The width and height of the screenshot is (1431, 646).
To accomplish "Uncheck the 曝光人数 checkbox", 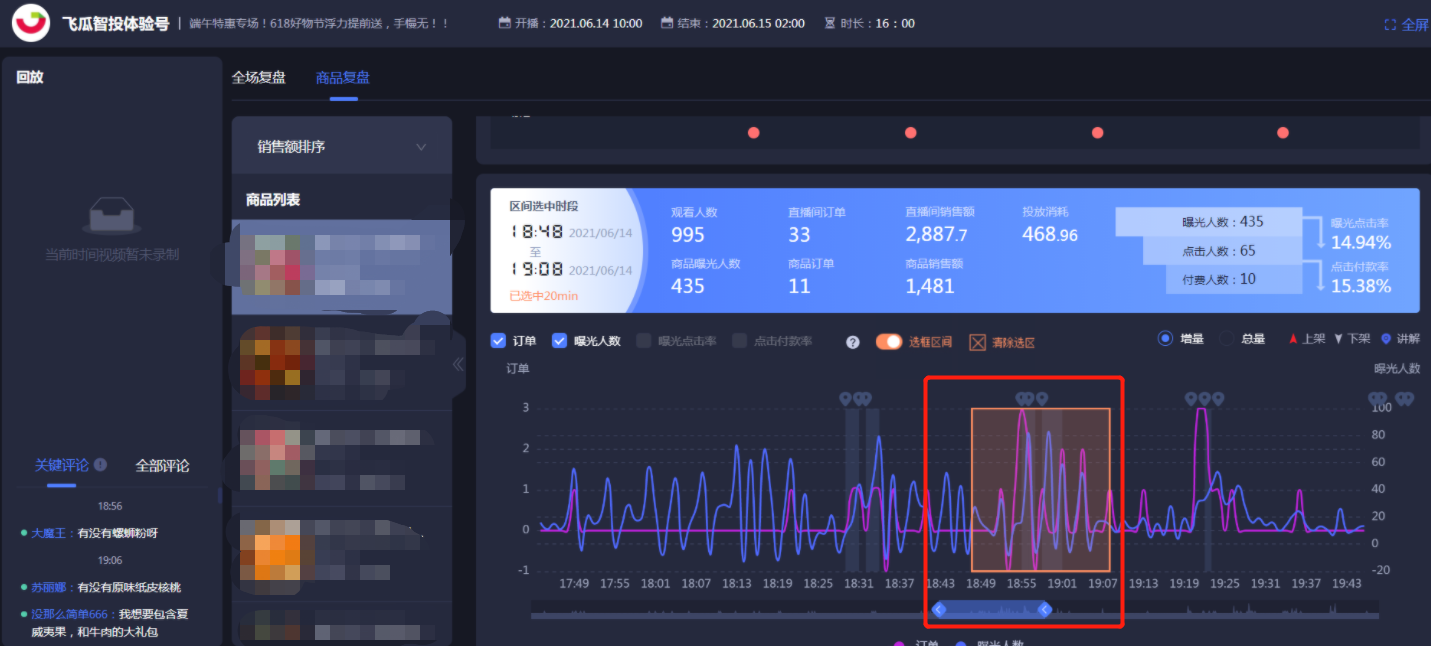I will tap(559, 341).
